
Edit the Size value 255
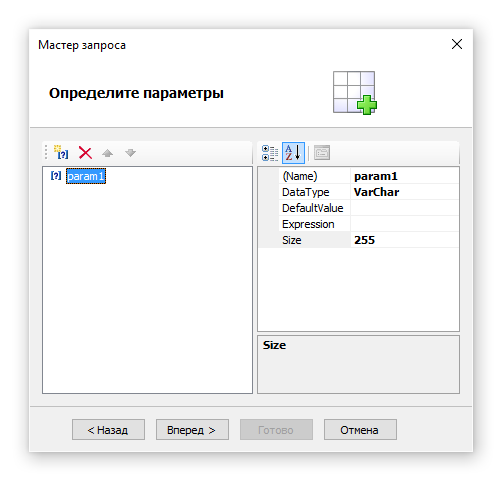click(404, 240)
